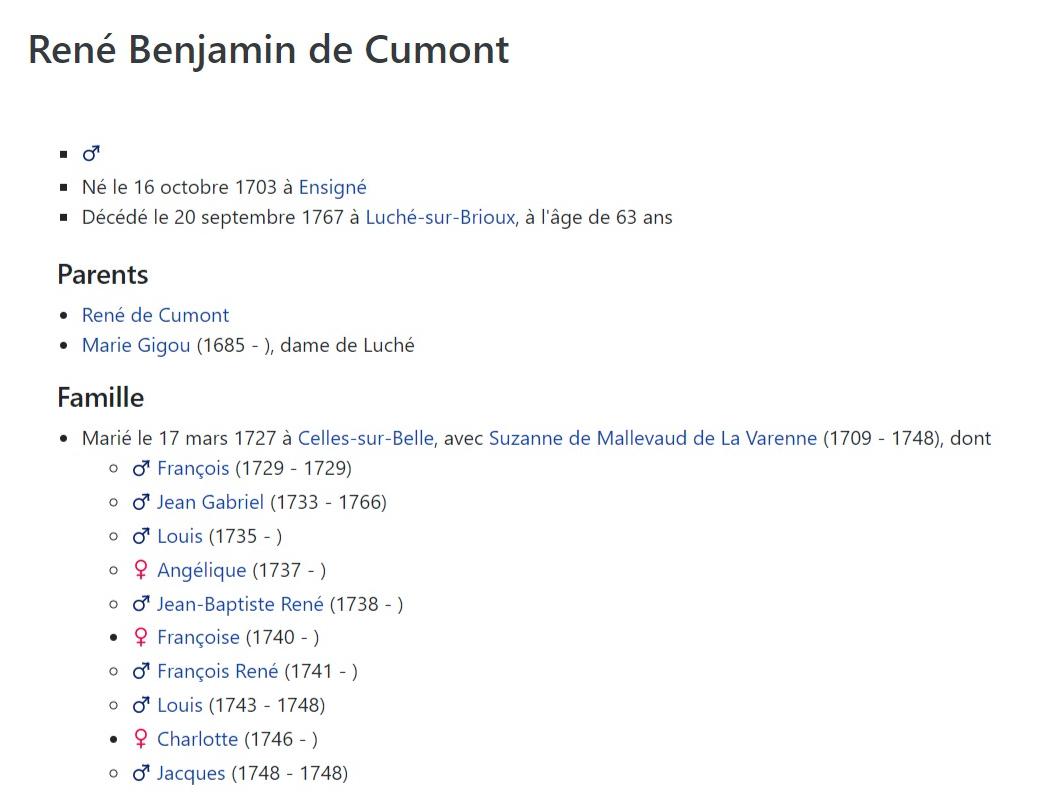This screenshot has width=1048, height=810.
Task: Open Louis (1735) child link
Action: (180, 536)
